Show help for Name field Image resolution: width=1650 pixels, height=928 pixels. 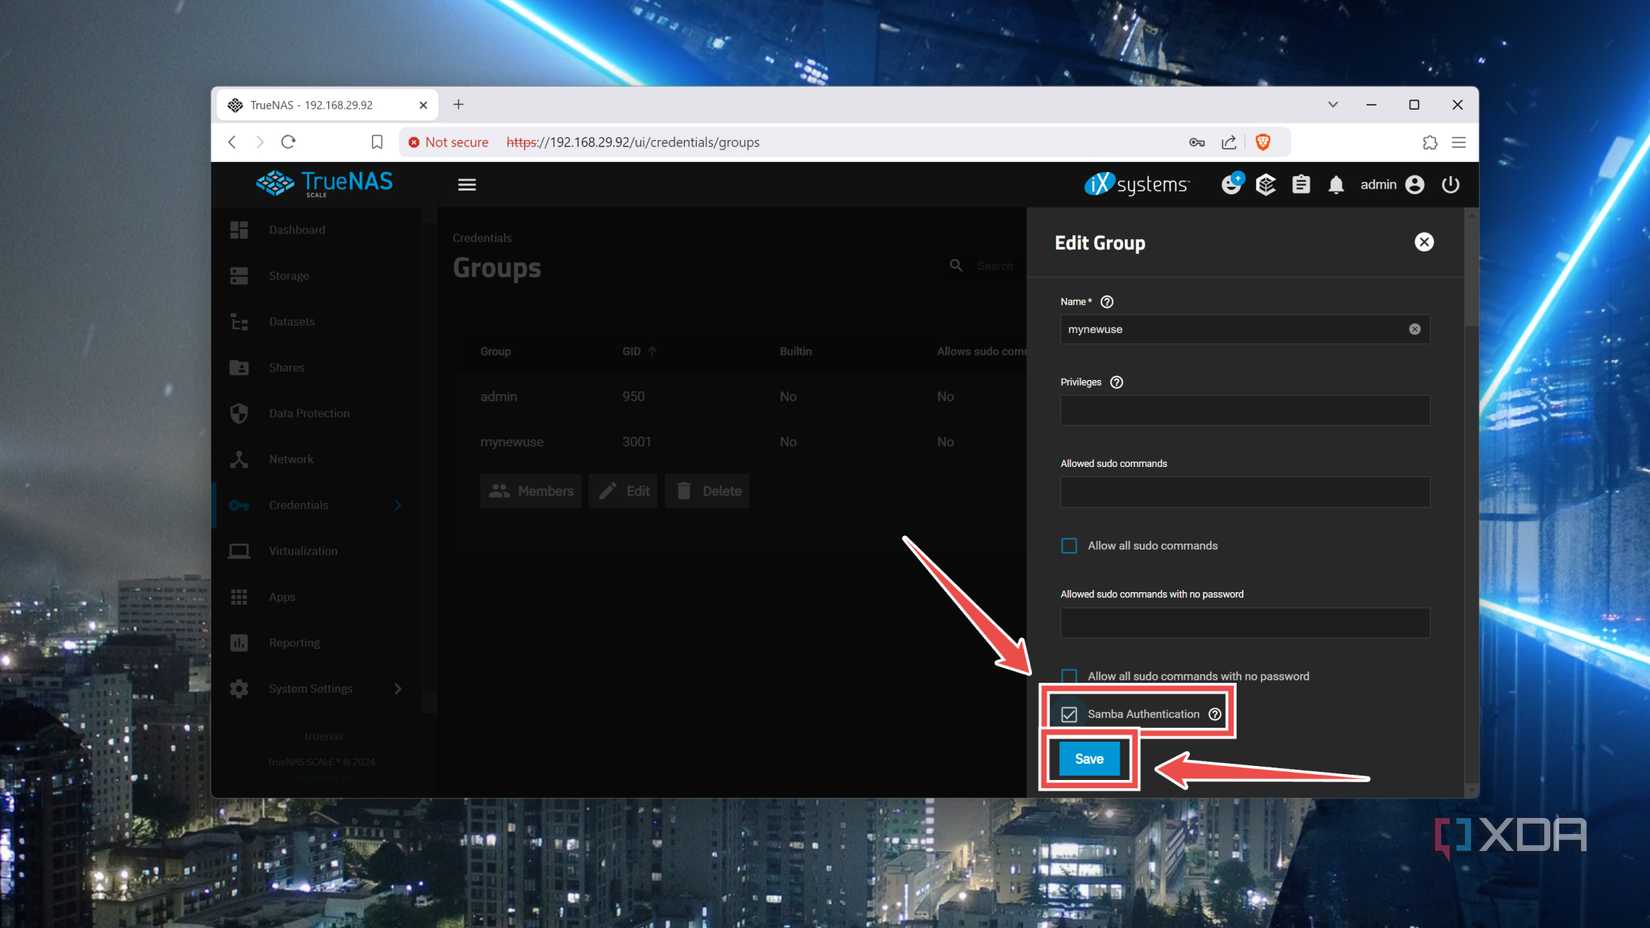(1107, 302)
